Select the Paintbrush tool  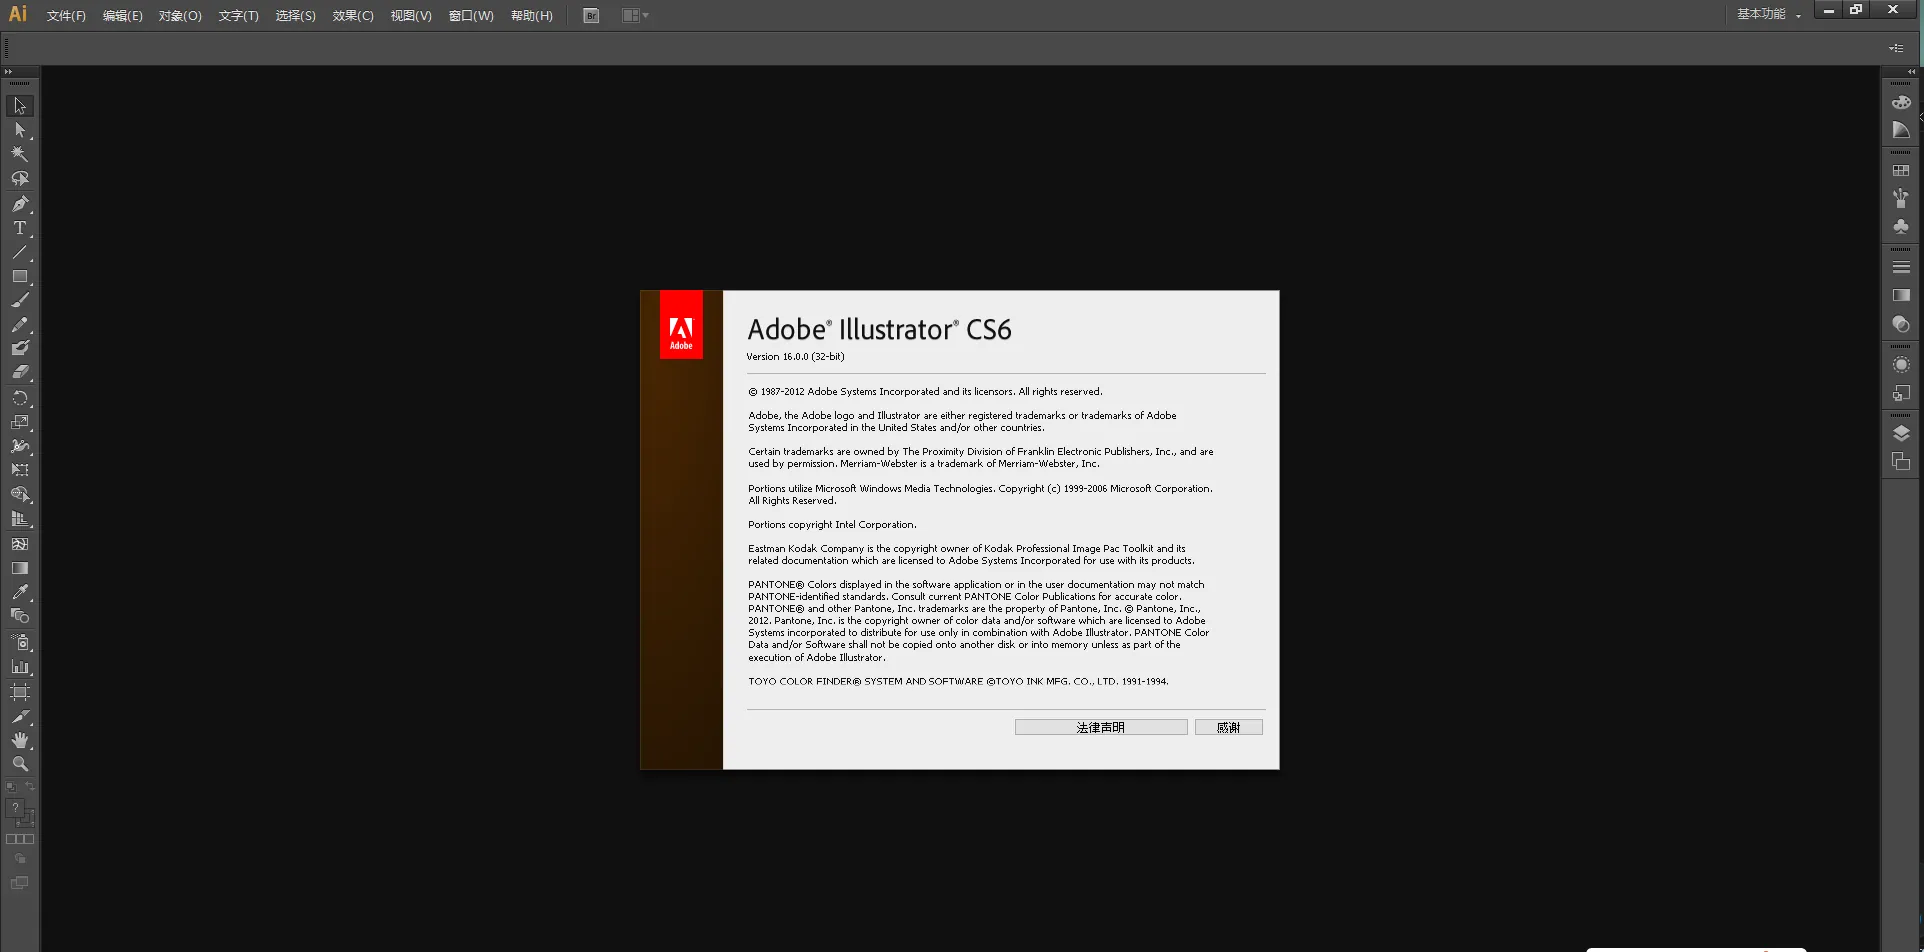pyautogui.click(x=20, y=300)
